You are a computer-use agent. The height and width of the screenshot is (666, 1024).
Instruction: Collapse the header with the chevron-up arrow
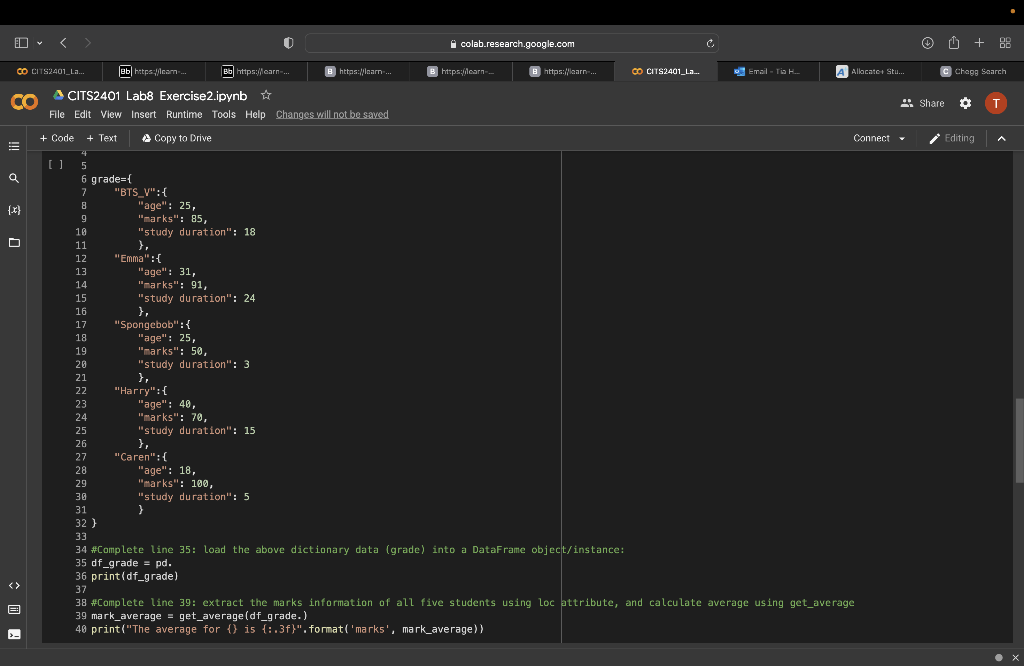[x=1002, y=138]
